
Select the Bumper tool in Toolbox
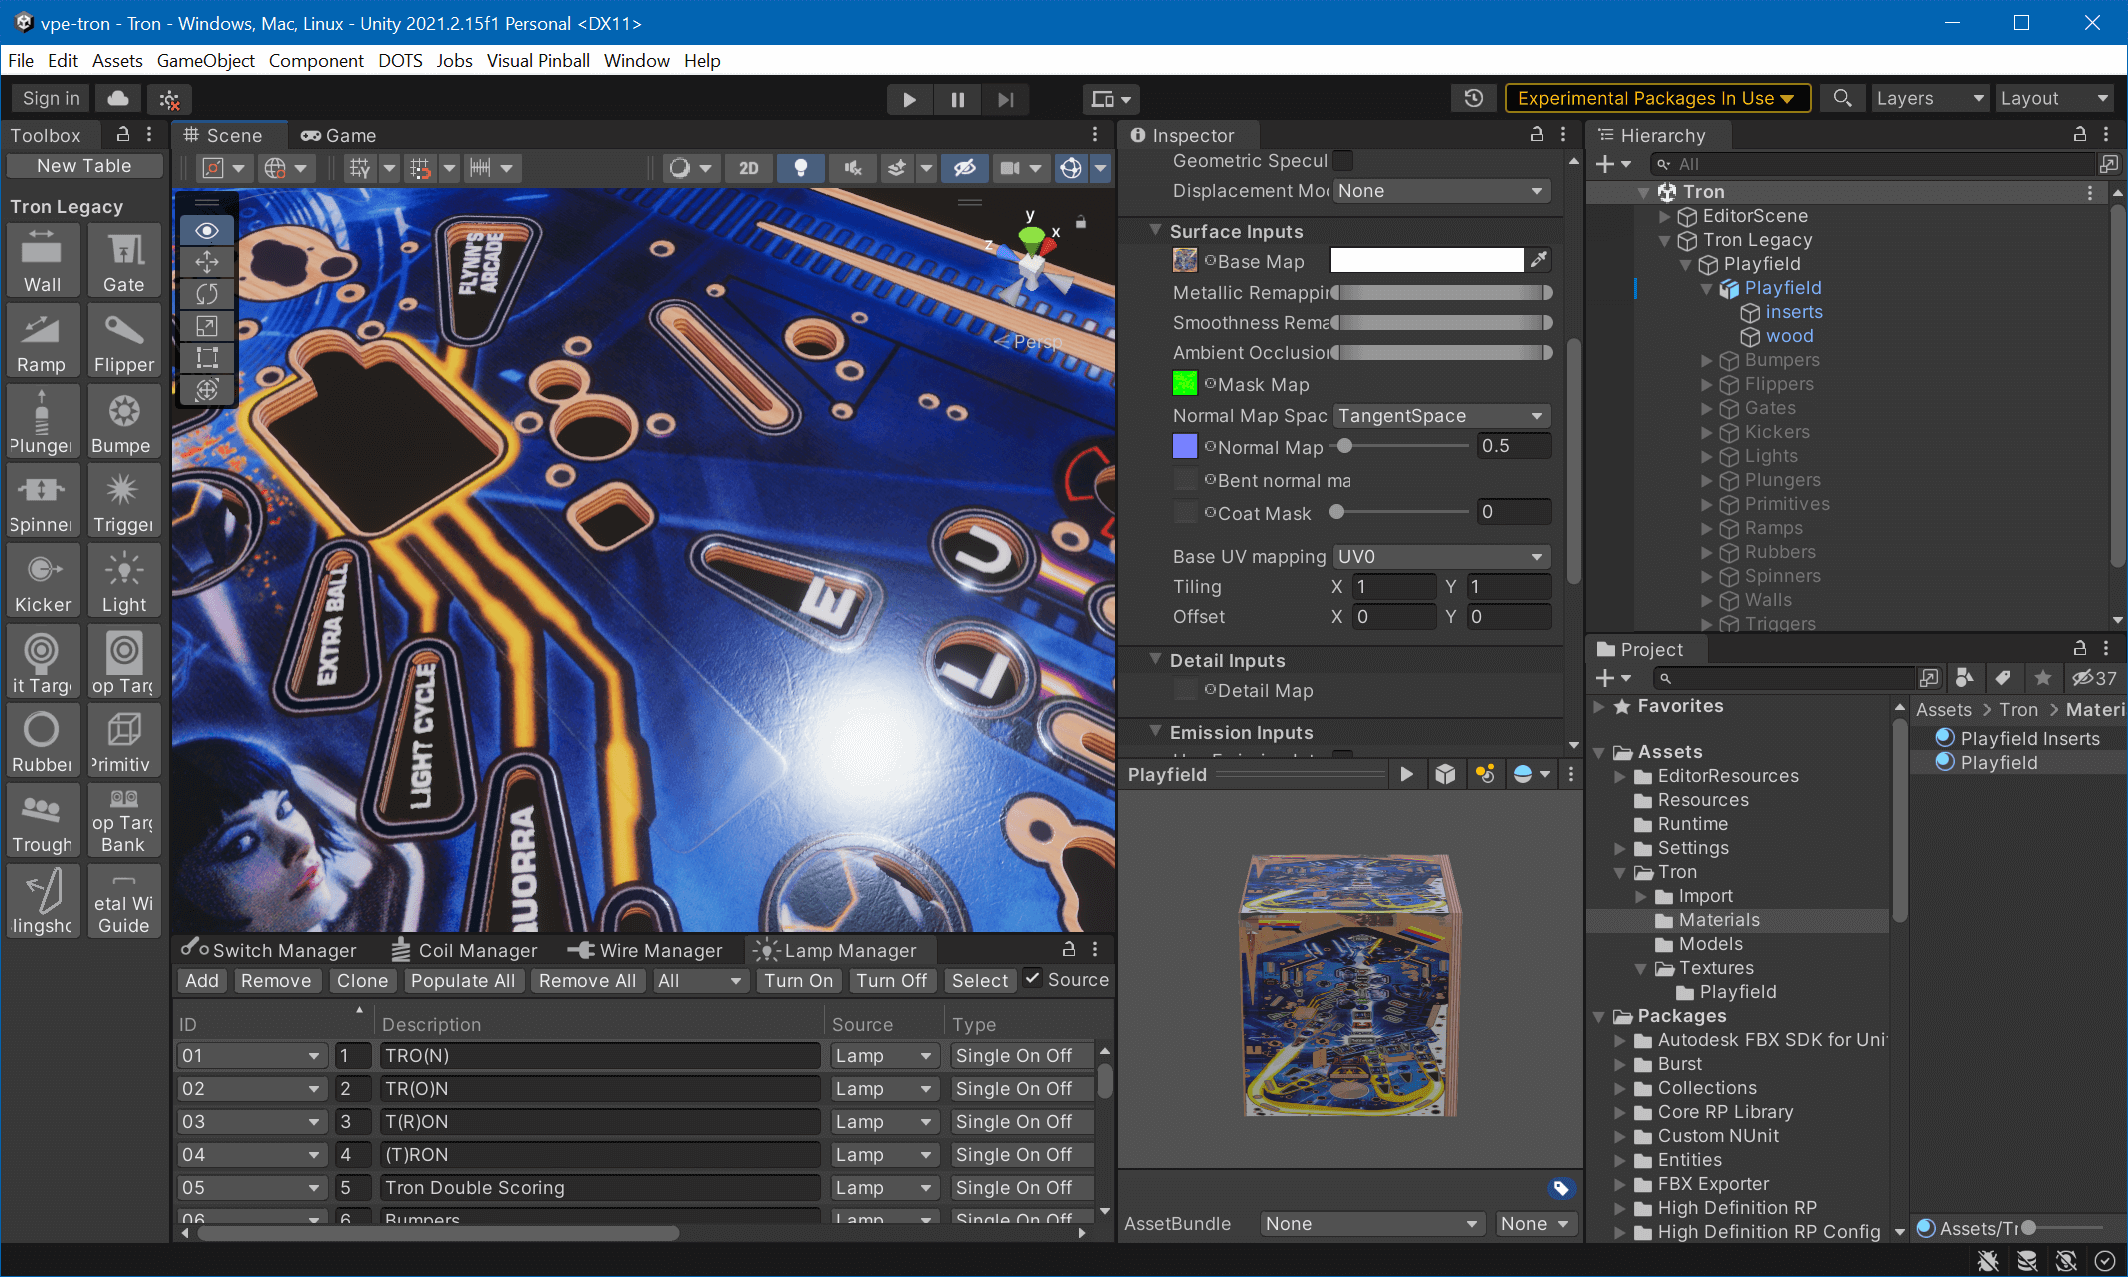[x=124, y=421]
